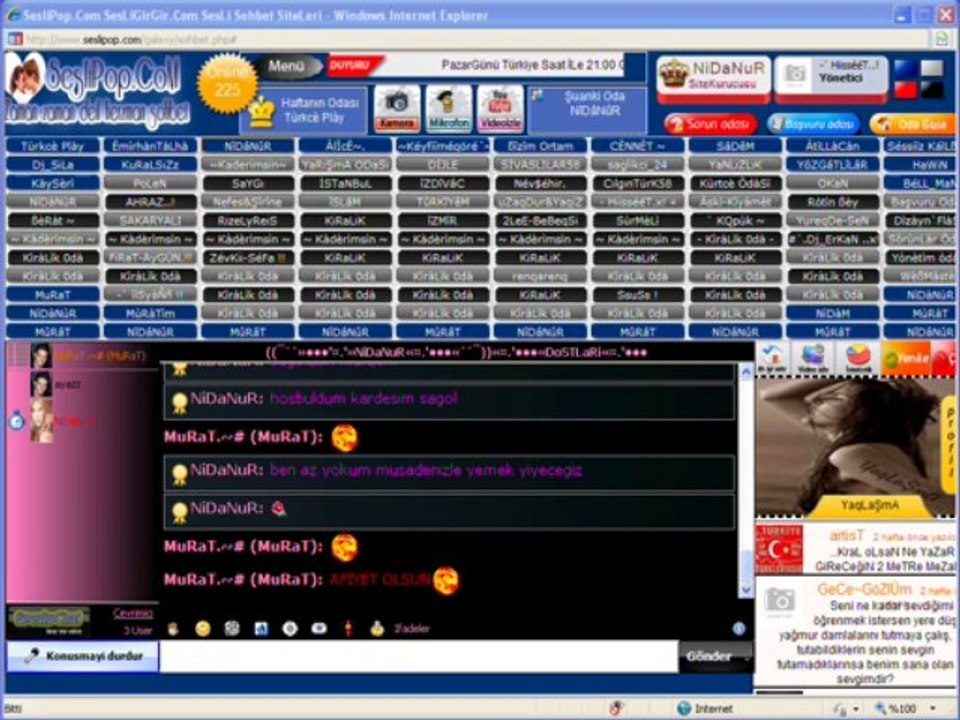960x720 pixels.
Task: Pick the red theme color swatch
Action: 906,90
